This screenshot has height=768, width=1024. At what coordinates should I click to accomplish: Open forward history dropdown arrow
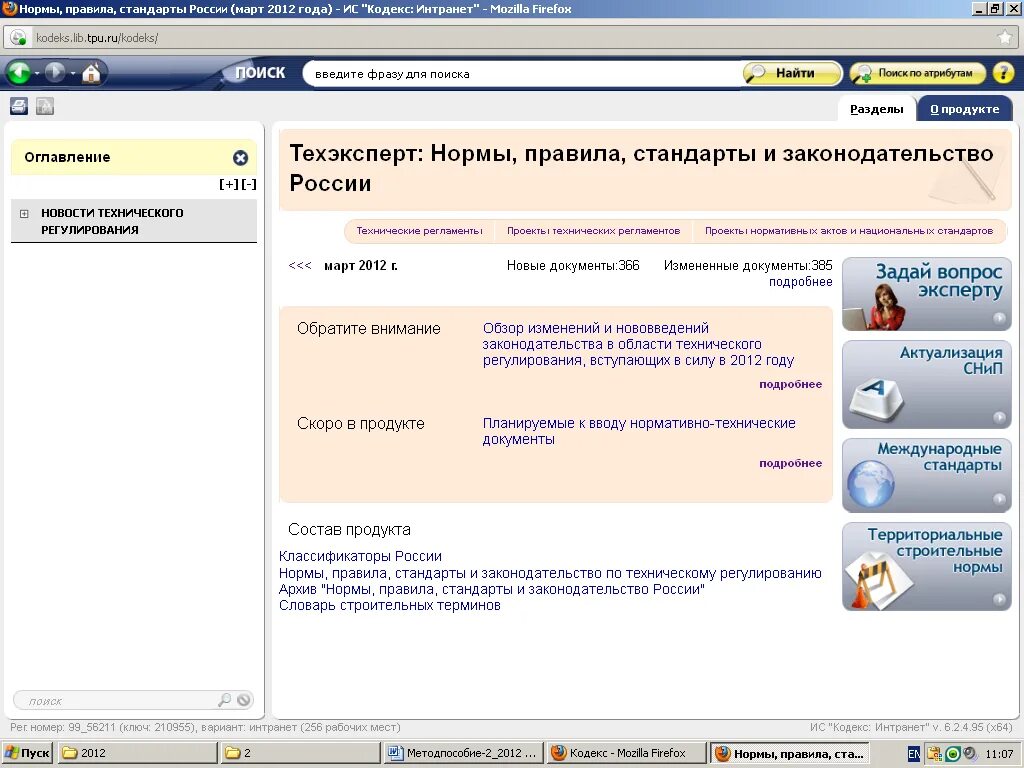click(x=72, y=73)
